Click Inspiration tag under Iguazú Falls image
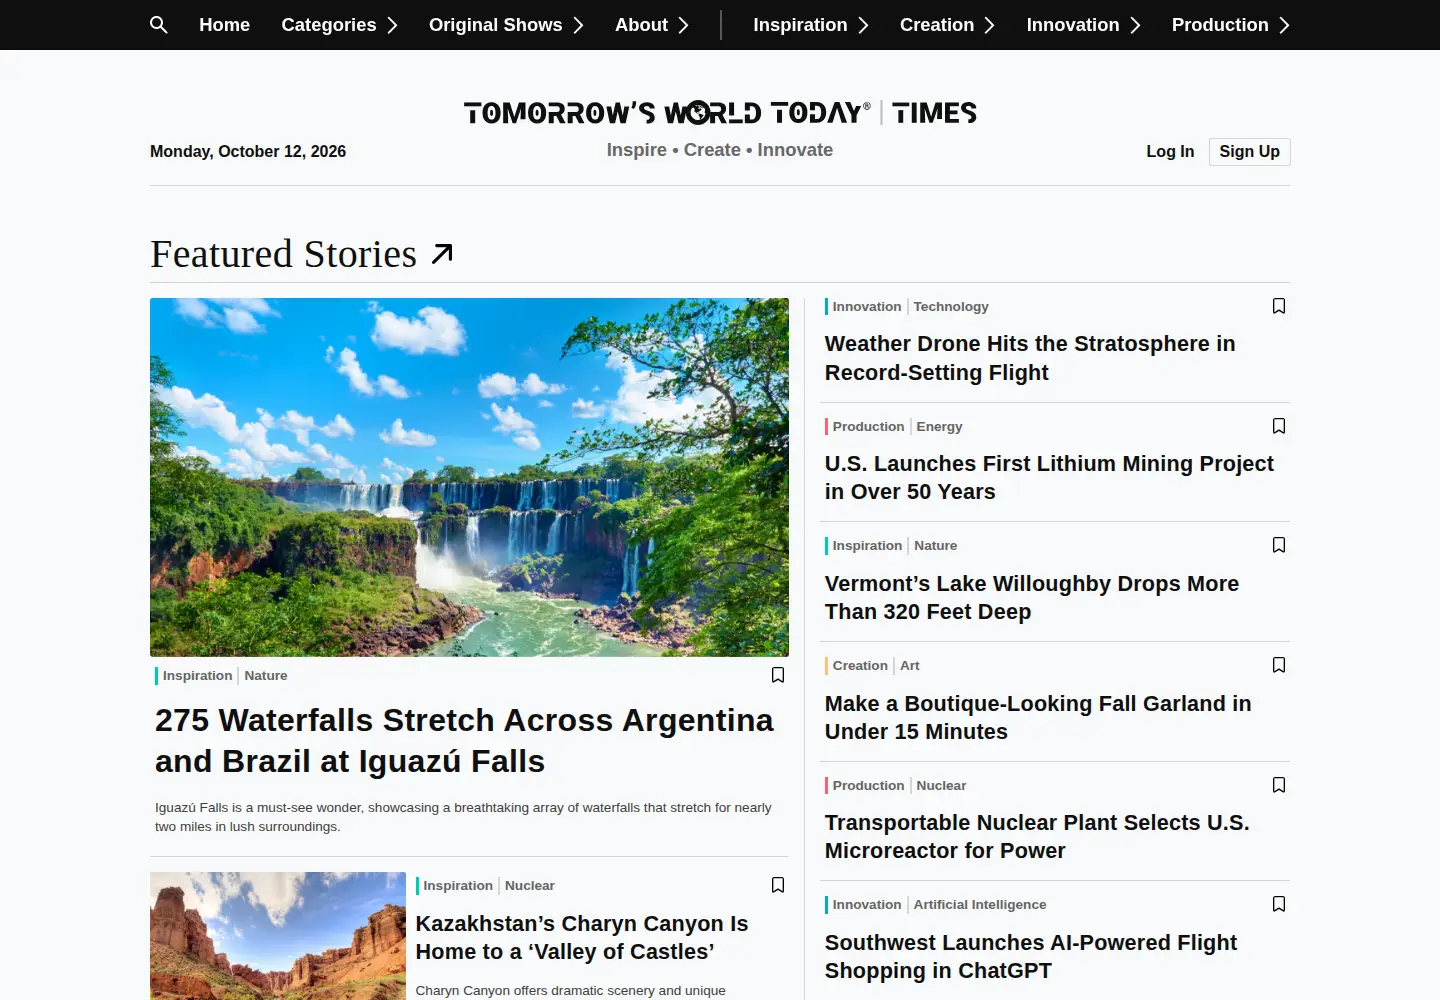The width and height of the screenshot is (1440, 1000). pyautogui.click(x=197, y=675)
